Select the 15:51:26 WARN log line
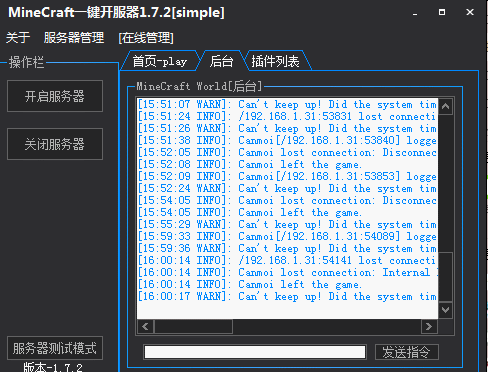Viewport: 488px width, 372px height. [x=287, y=128]
